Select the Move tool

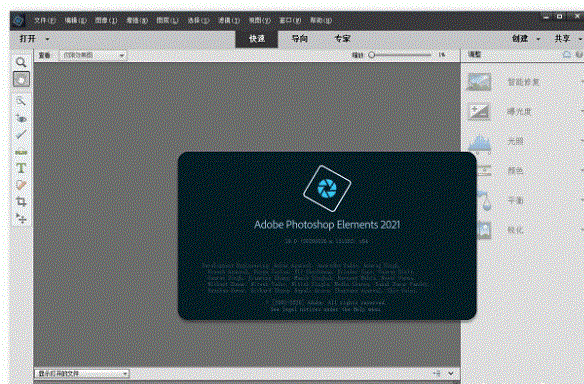pyautogui.click(x=21, y=218)
